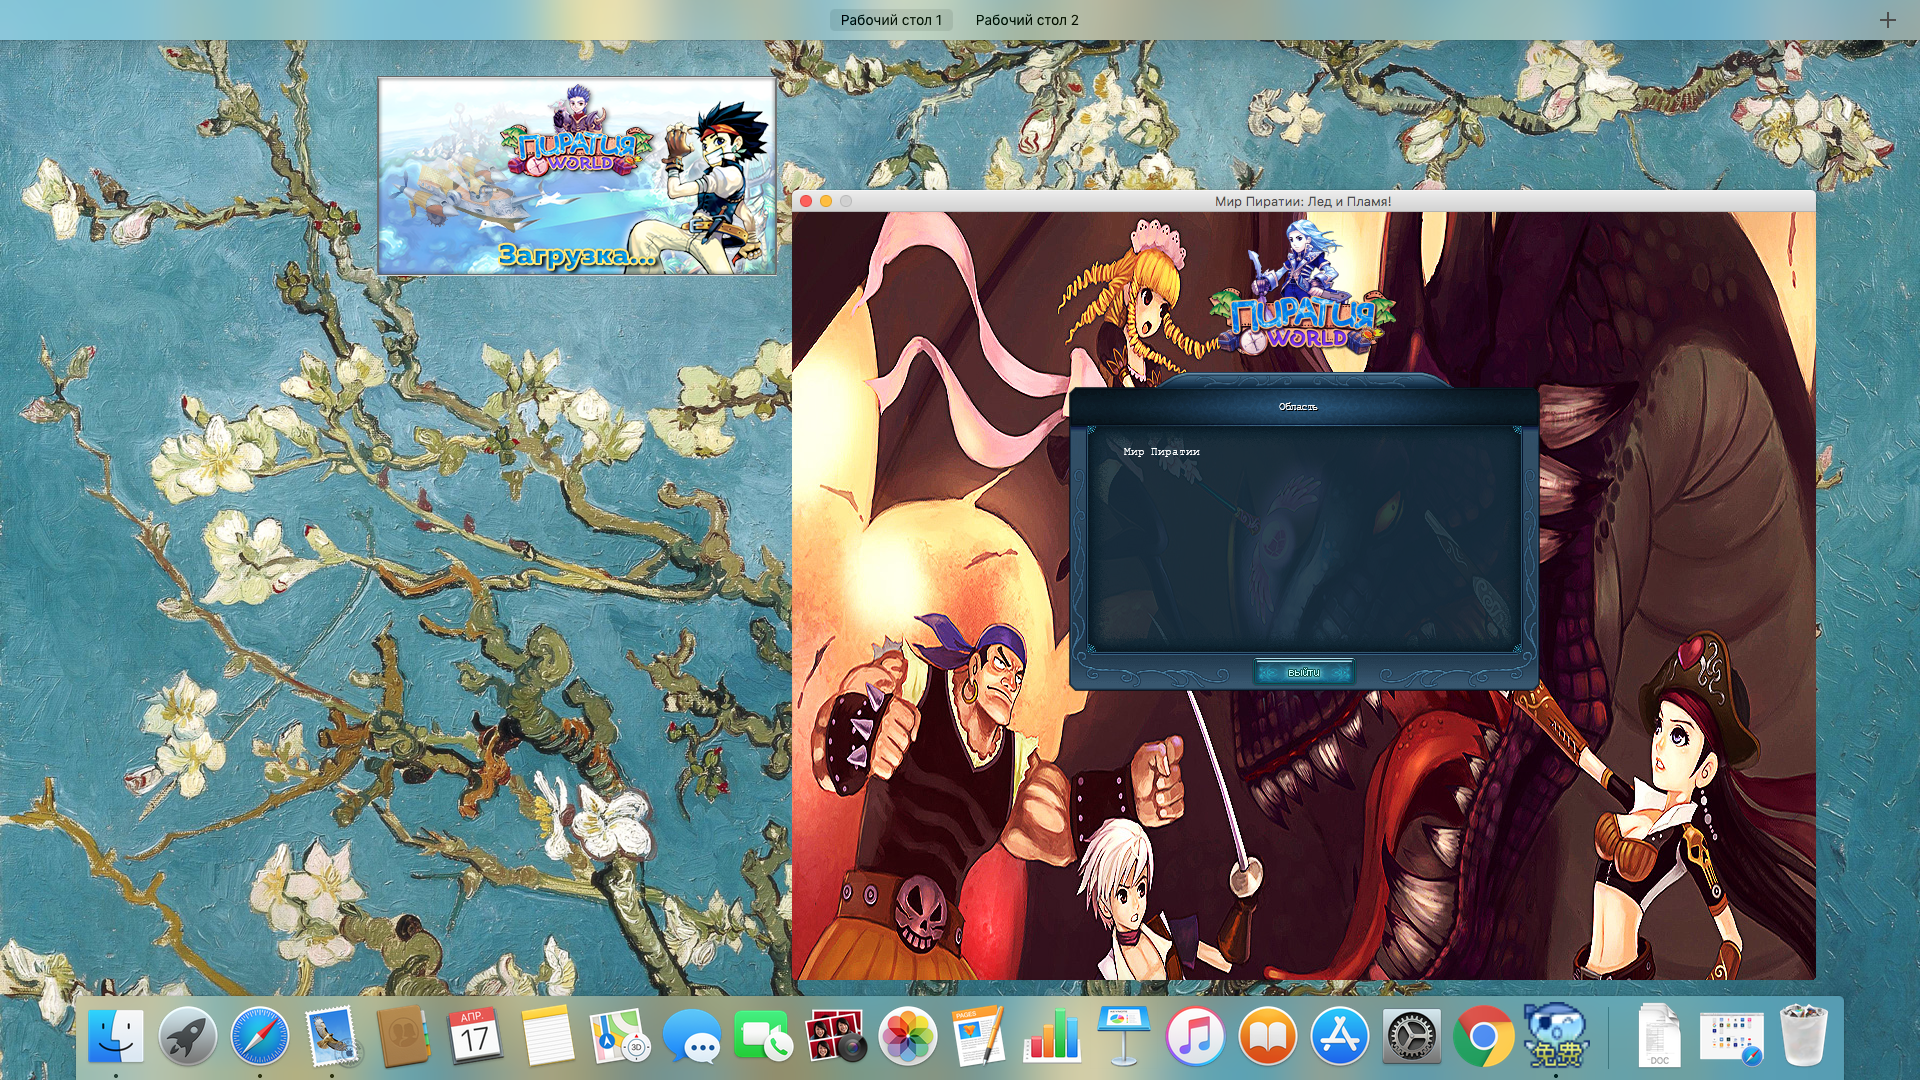Click the выйти button in game dialog

tap(1304, 673)
